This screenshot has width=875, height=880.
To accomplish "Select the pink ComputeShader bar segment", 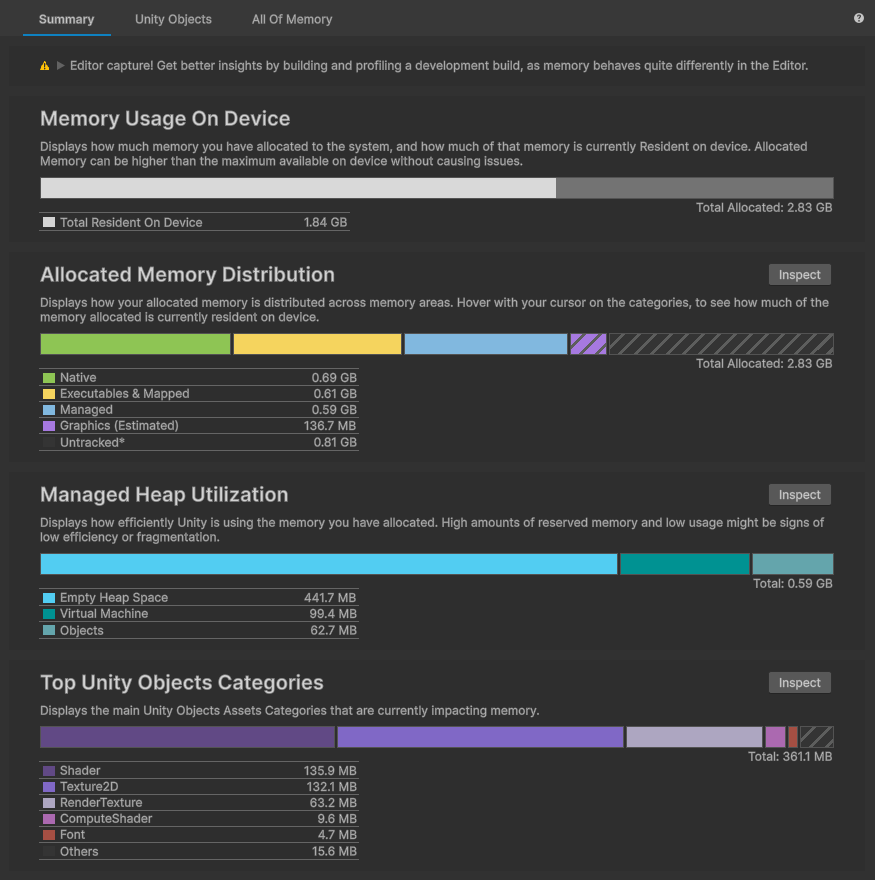I will pyautogui.click(x=775, y=737).
